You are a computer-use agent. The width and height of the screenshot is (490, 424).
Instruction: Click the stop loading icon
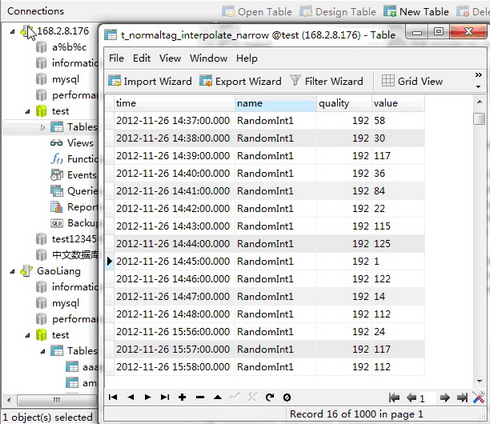[x=287, y=397]
